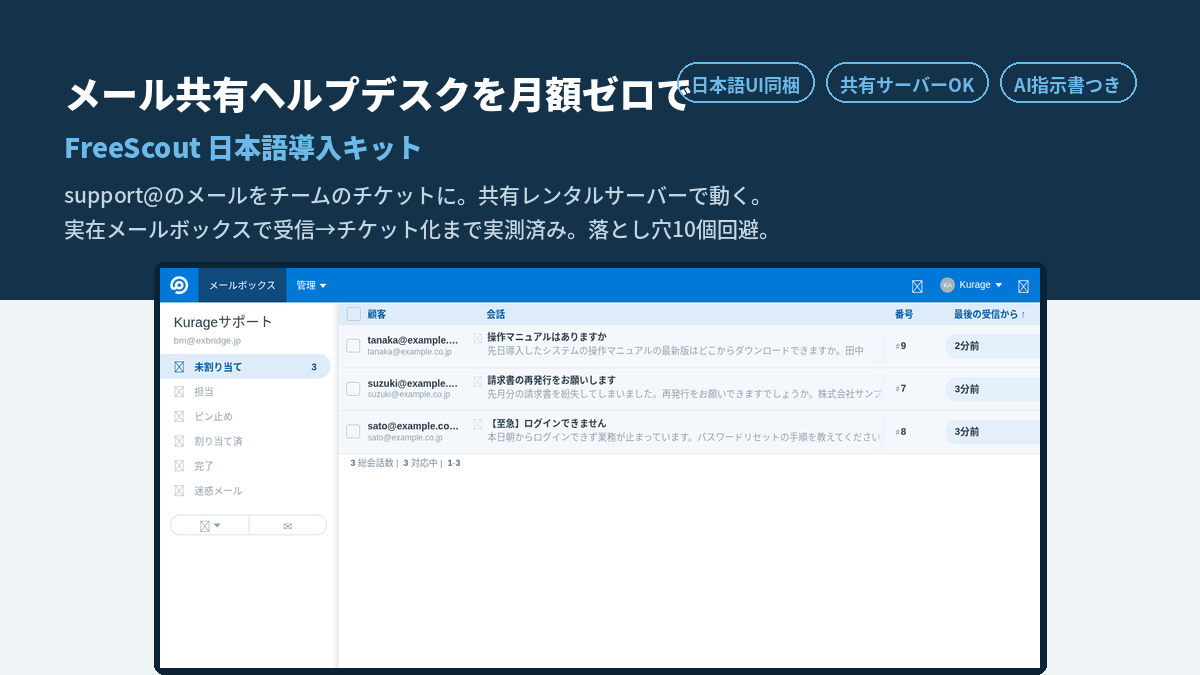1200x675 pixels.
Task: Click the FreeScout logo in the top bar
Action: tap(179, 285)
